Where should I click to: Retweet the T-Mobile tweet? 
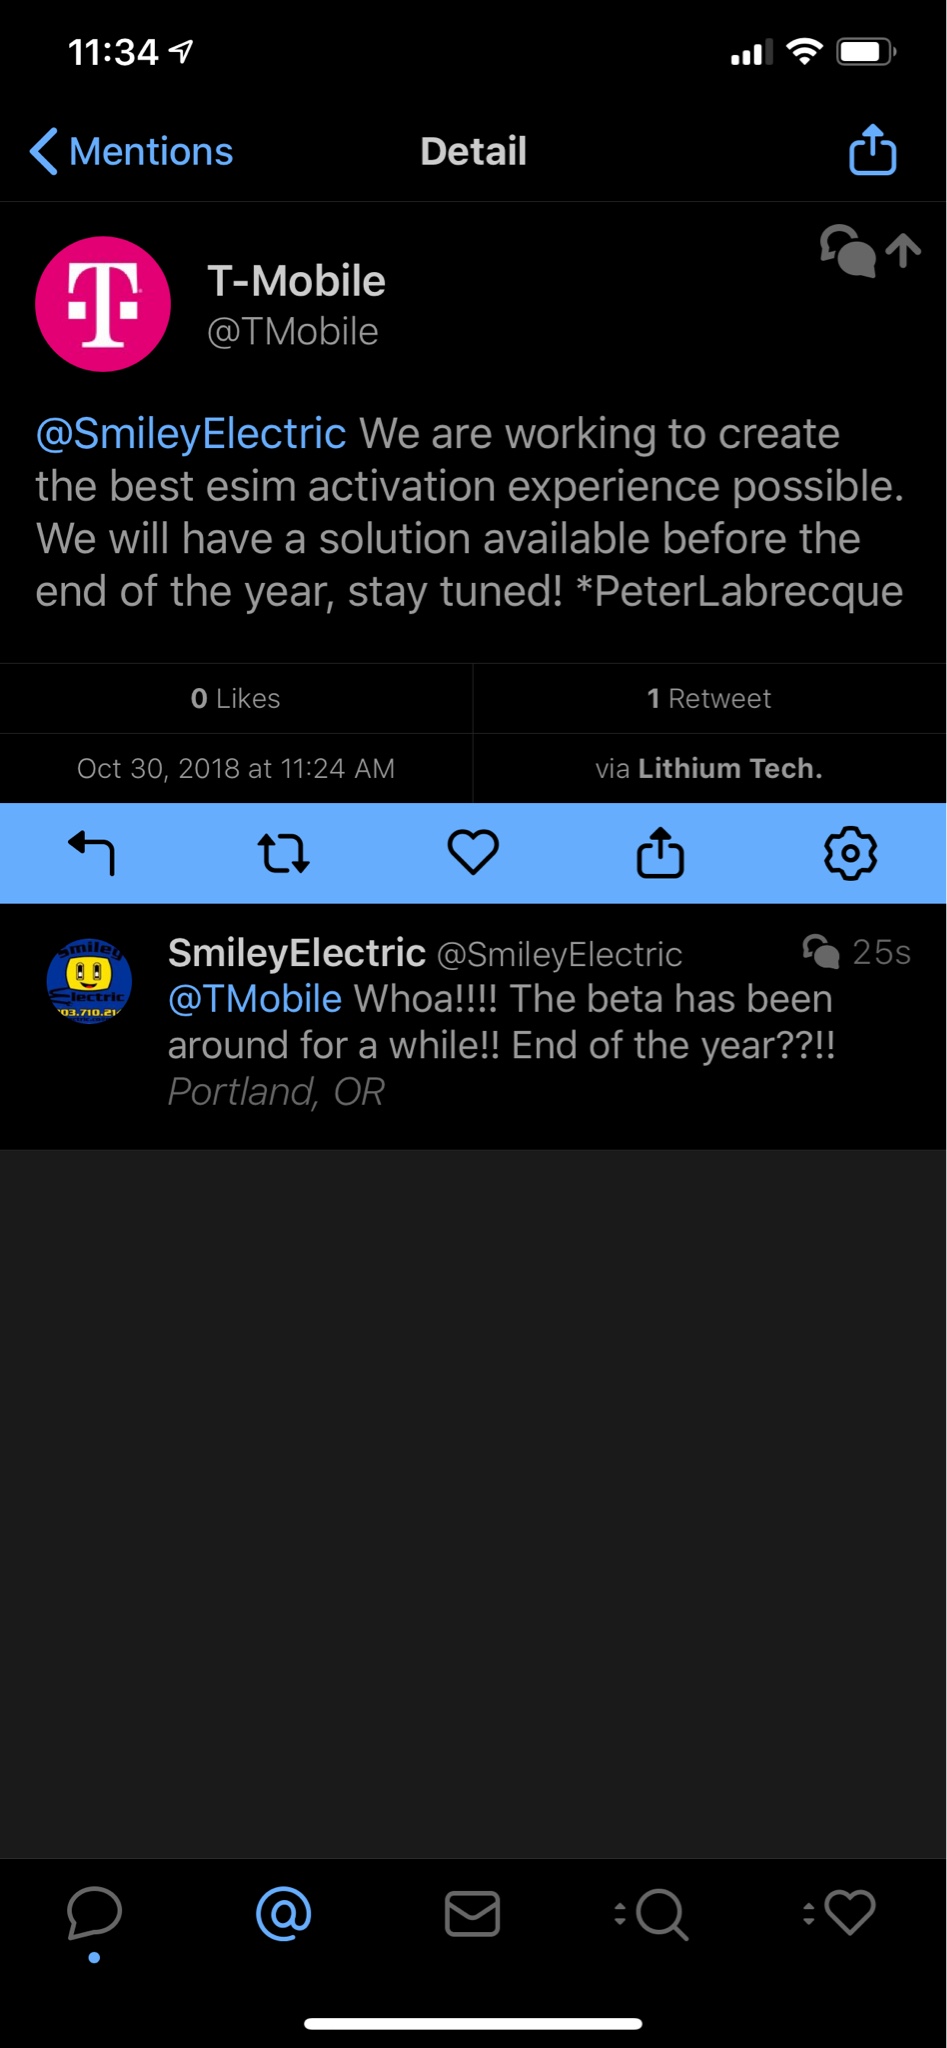[x=283, y=853]
